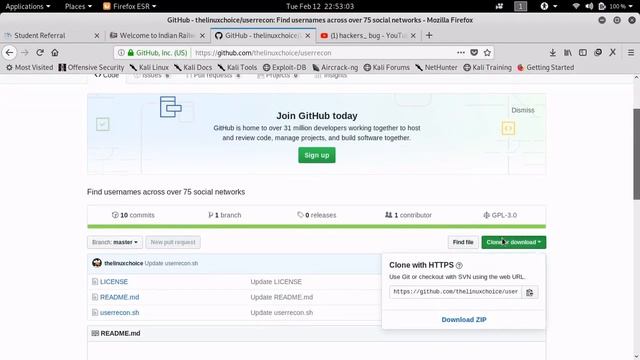
Task: Show the Firefox library icon
Action: [x=568, y=53]
